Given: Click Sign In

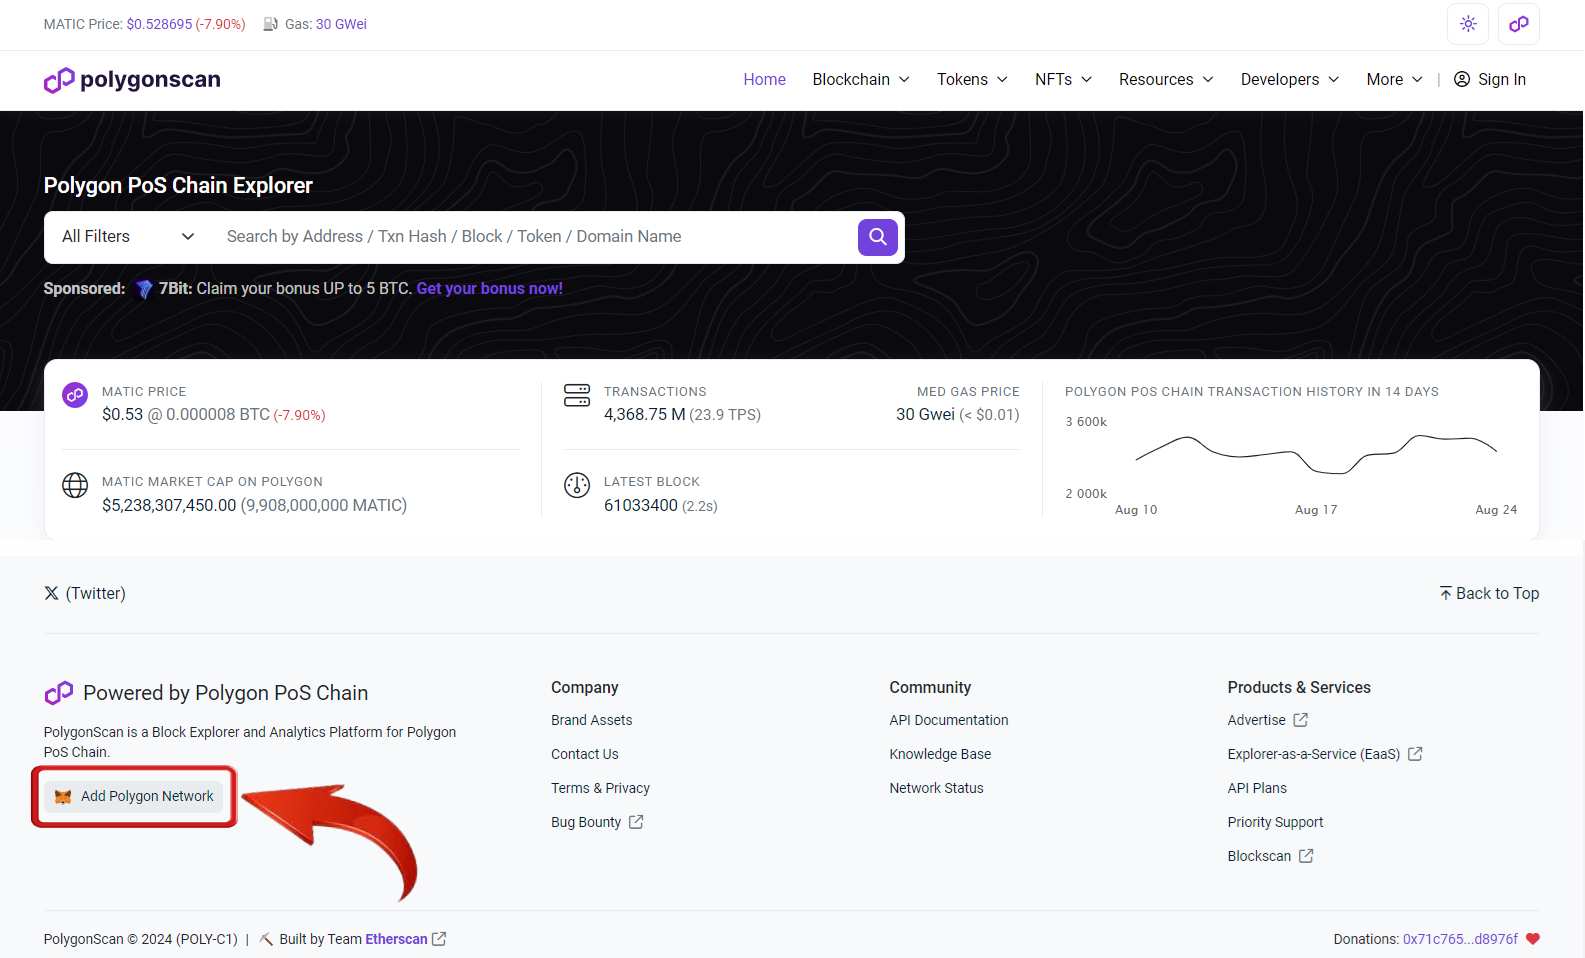Looking at the screenshot, I should pos(1490,80).
